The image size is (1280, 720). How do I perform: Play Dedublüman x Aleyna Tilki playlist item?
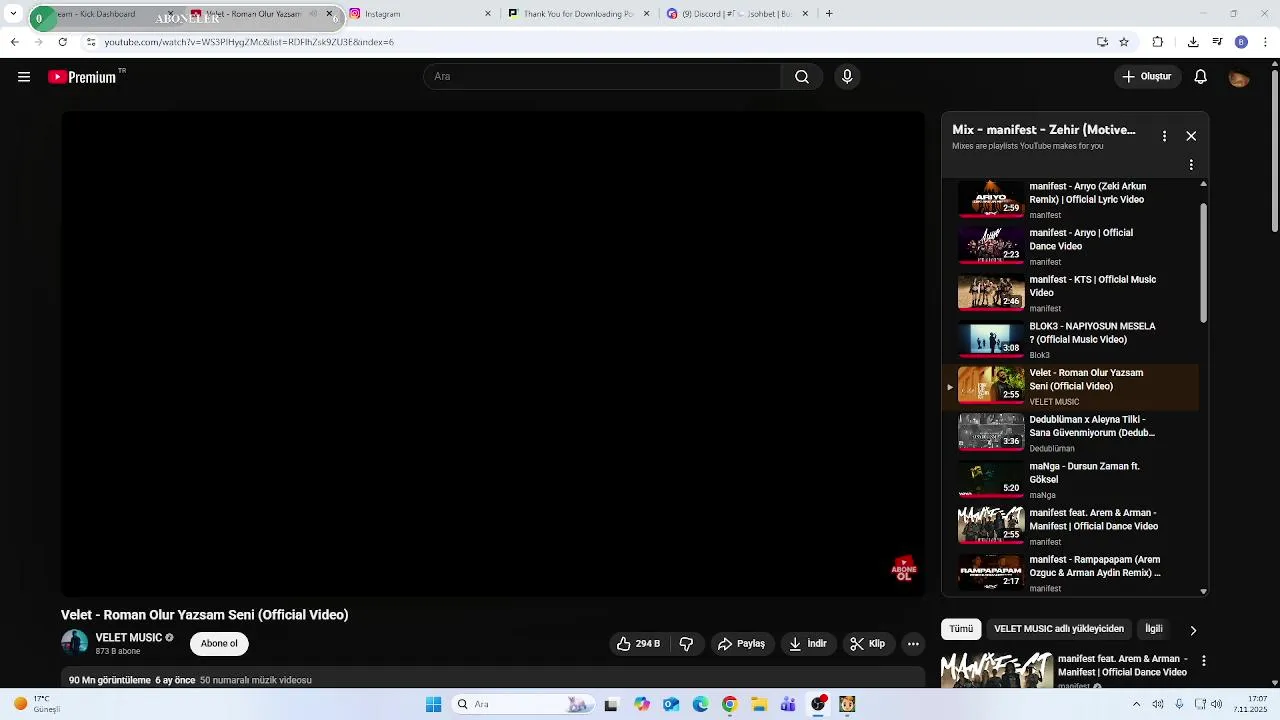click(1070, 433)
